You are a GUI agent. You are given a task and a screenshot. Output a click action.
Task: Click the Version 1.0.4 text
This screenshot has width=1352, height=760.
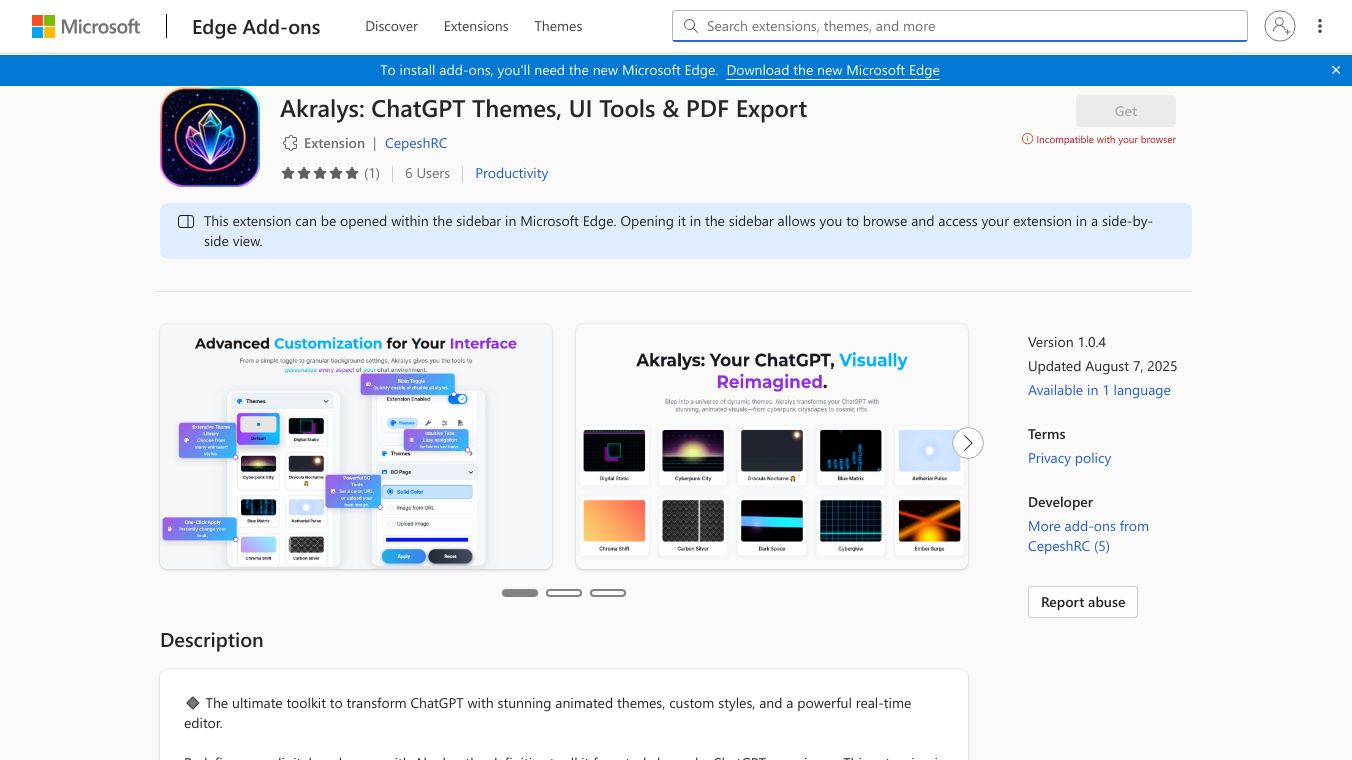point(1067,342)
